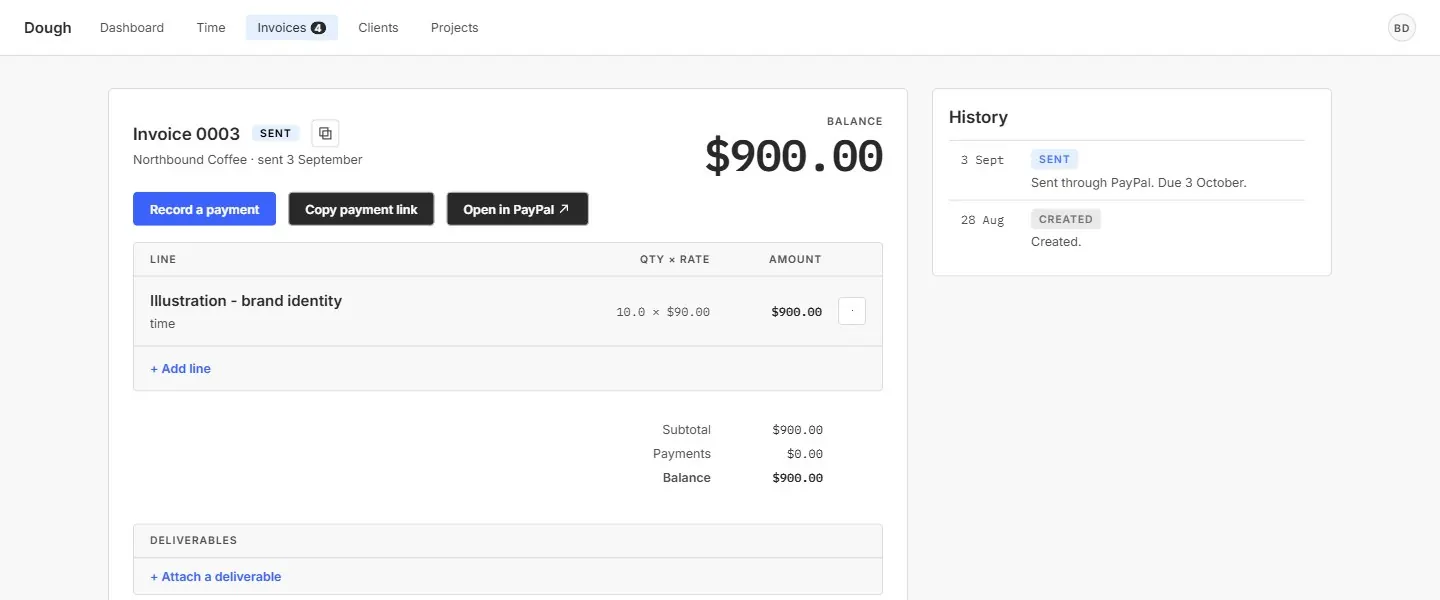The height and width of the screenshot is (600, 1440).
Task: Click the SENT status badge beside Invoice 0003
Action: (275, 133)
